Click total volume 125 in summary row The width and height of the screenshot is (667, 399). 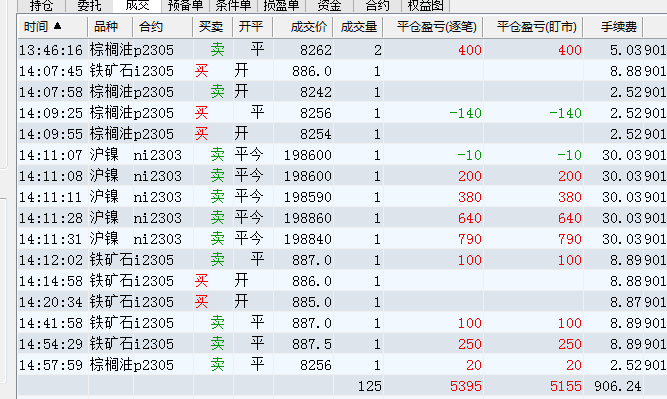click(x=370, y=386)
